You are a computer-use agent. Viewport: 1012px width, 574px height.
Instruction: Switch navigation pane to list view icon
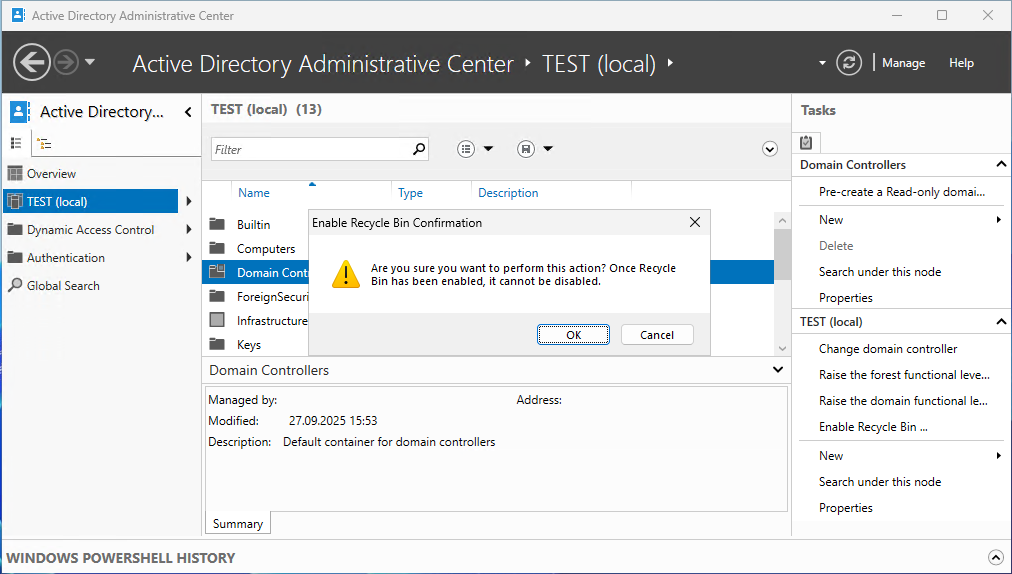click(x=16, y=143)
